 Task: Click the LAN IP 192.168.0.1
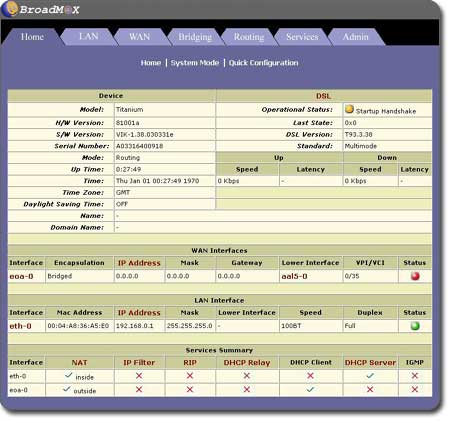[135, 326]
